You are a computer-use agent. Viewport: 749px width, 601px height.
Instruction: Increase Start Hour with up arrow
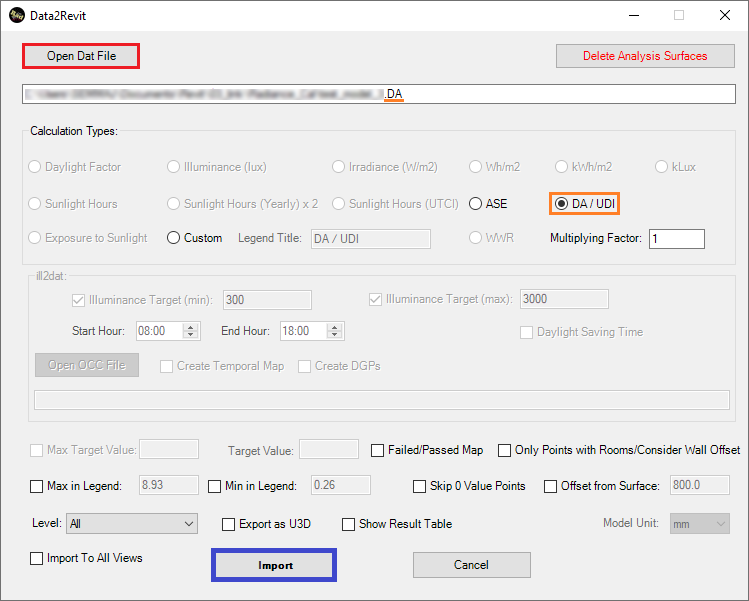pos(191,327)
